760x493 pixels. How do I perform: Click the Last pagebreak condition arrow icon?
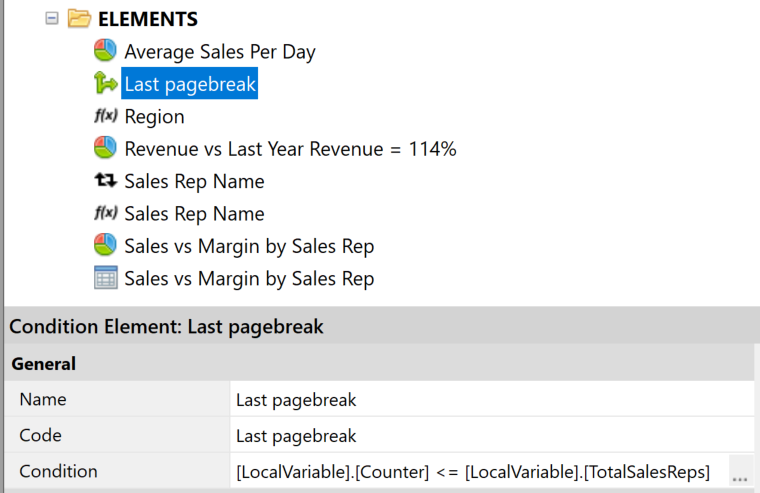tap(106, 85)
